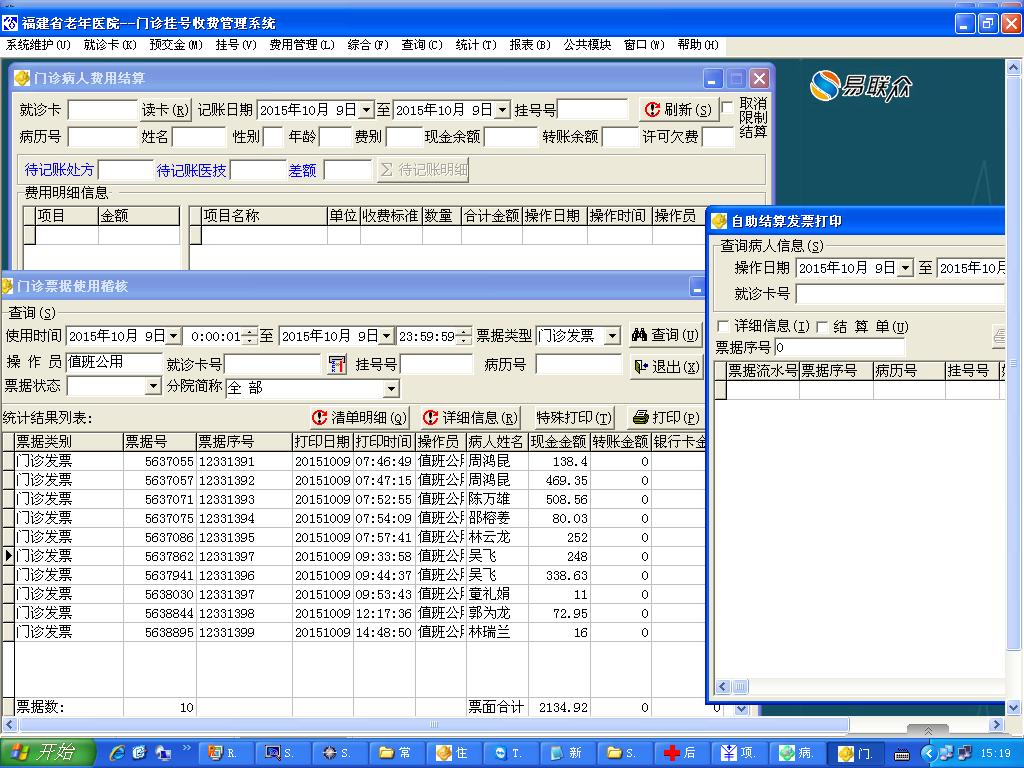Click main window vertical scrollbar down arrow
The width and height of the screenshot is (1024, 768).
coord(1013,708)
